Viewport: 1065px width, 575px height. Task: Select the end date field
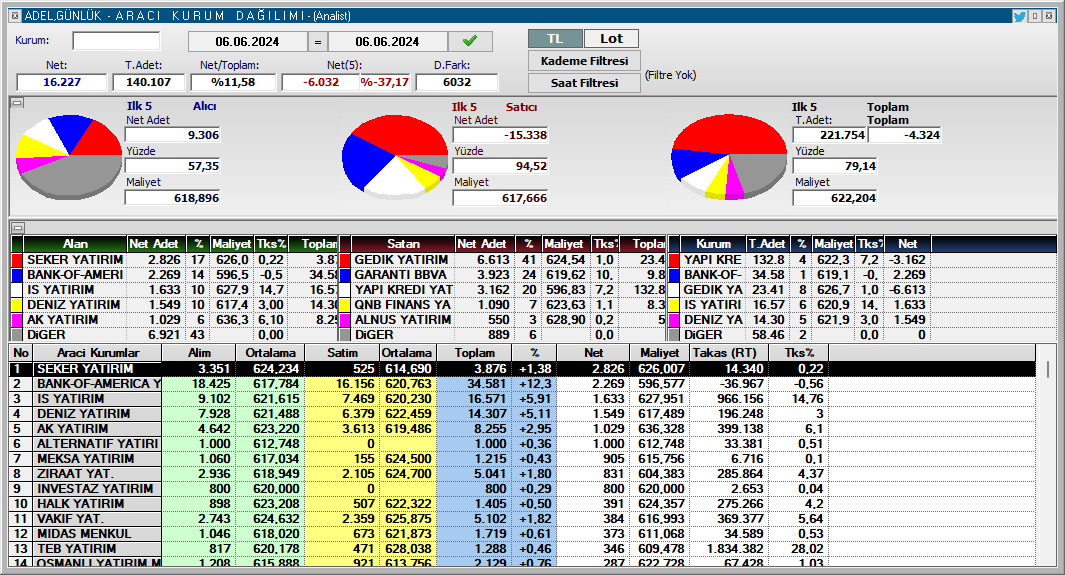pyautogui.click(x=387, y=41)
